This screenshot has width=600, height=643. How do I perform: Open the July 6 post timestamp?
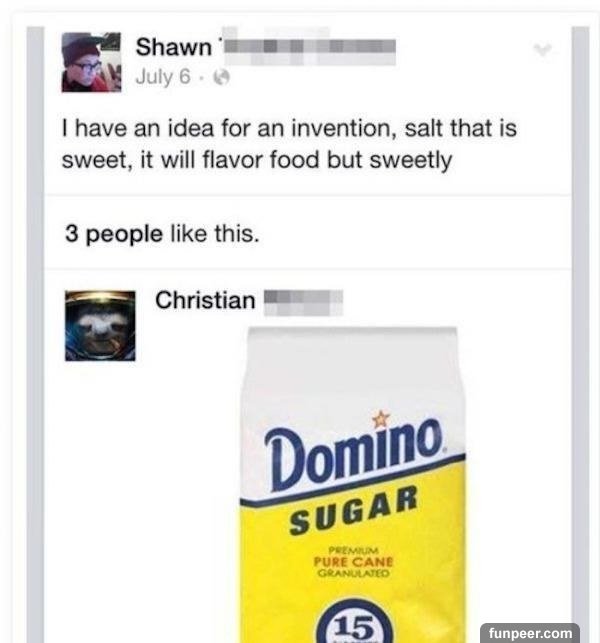click(163, 77)
